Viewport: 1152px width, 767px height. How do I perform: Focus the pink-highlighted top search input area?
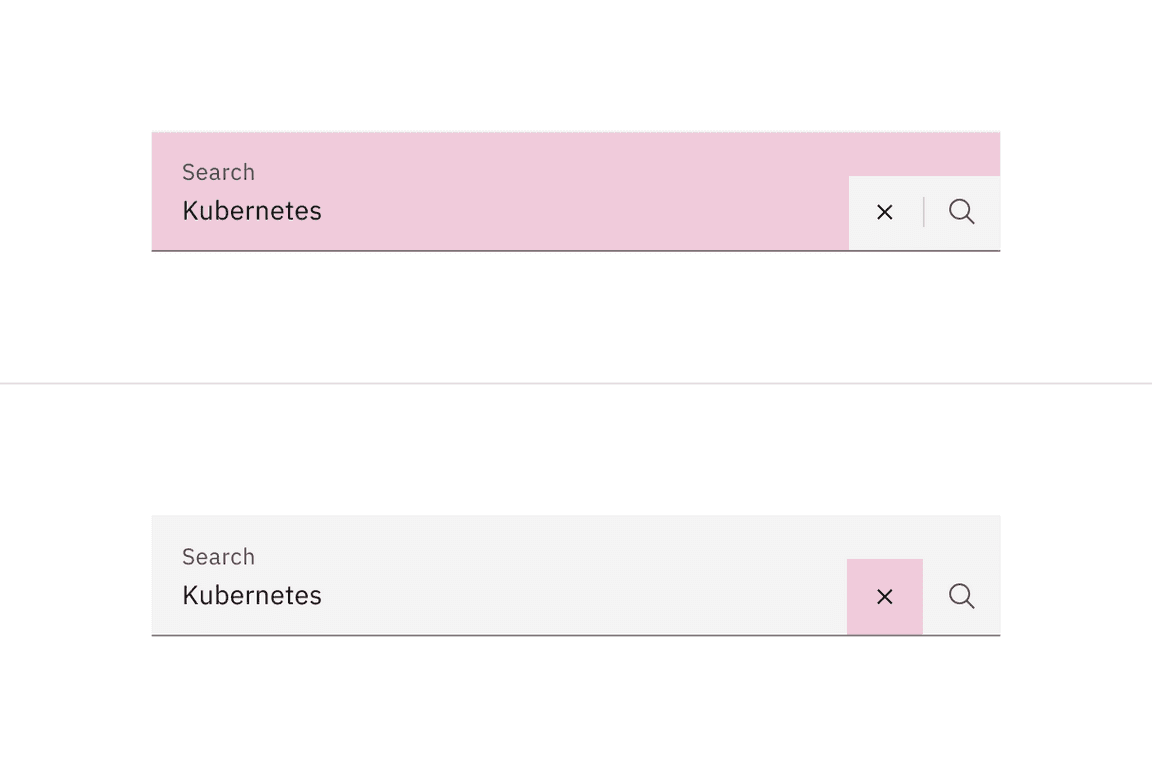pyautogui.click(x=500, y=190)
